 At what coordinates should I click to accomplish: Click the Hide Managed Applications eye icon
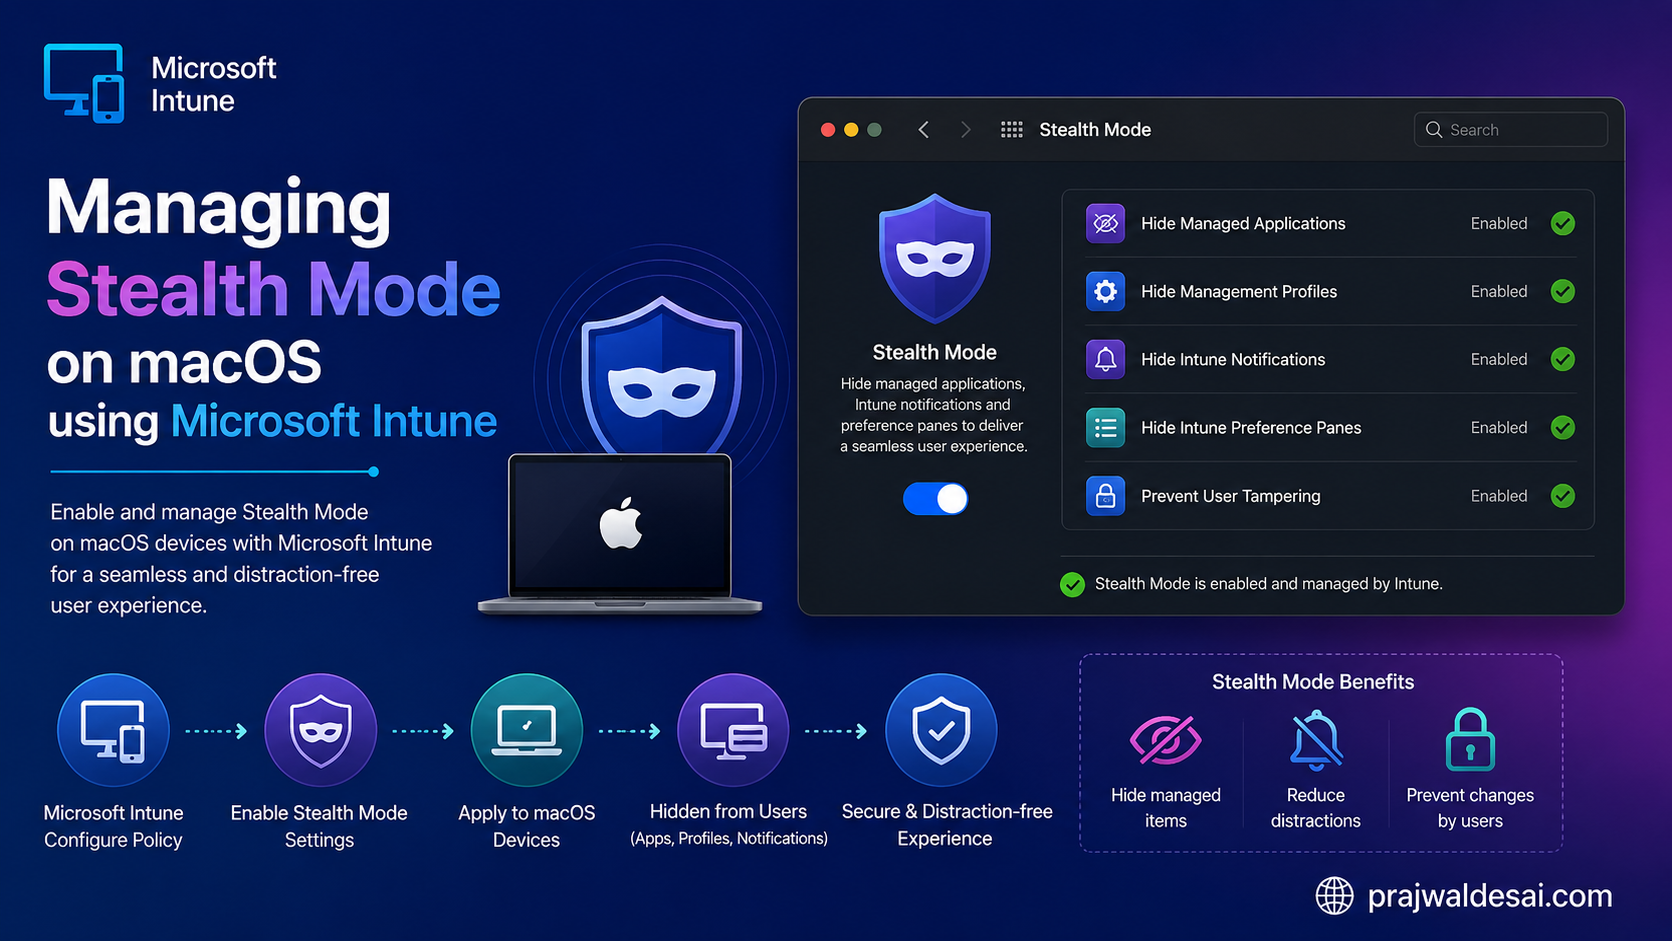tap(1105, 223)
